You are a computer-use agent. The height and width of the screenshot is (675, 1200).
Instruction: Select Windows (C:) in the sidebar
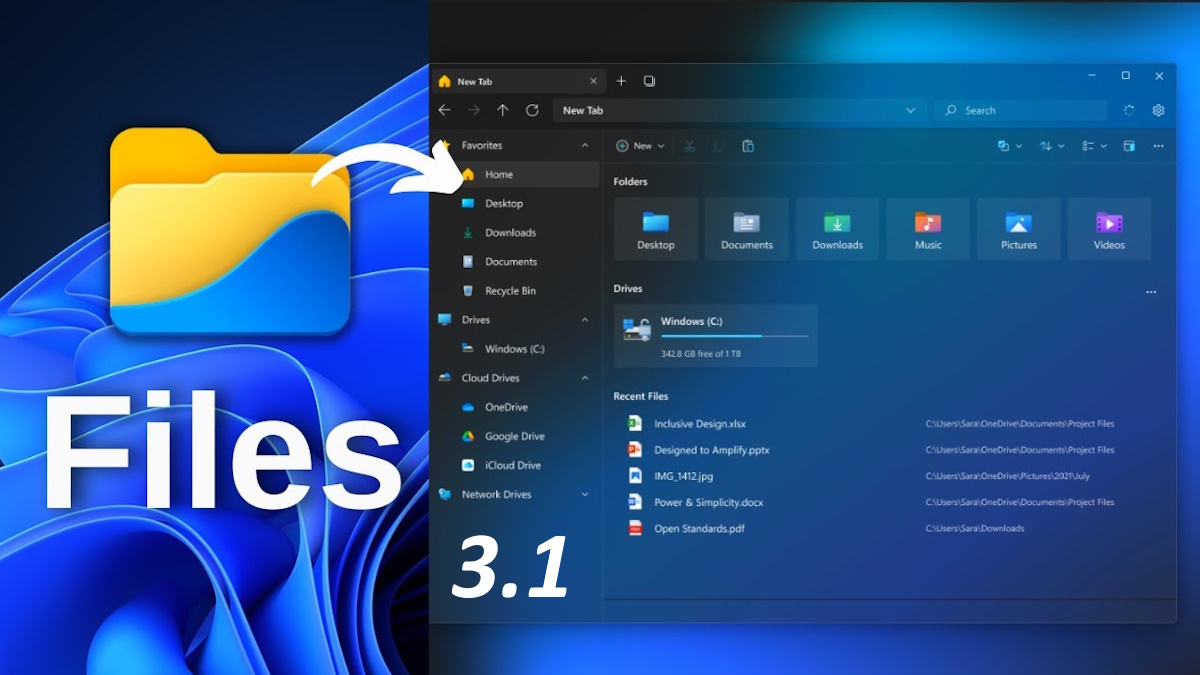[x=516, y=349]
